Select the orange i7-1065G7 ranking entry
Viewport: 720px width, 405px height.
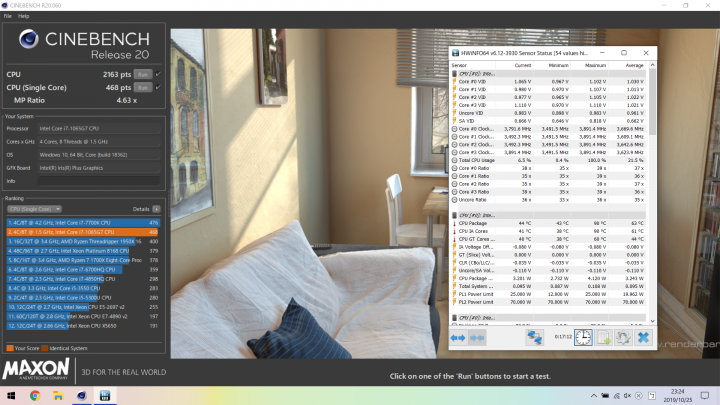tap(83, 232)
